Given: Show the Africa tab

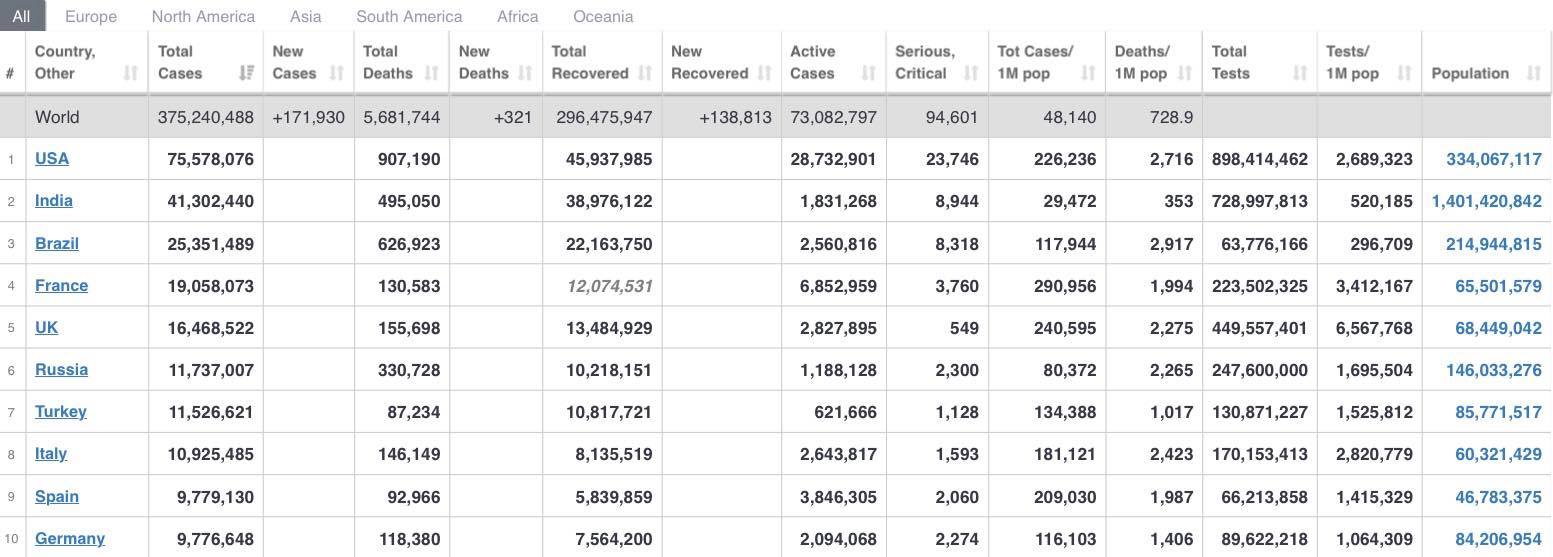Looking at the screenshot, I should tap(517, 16).
